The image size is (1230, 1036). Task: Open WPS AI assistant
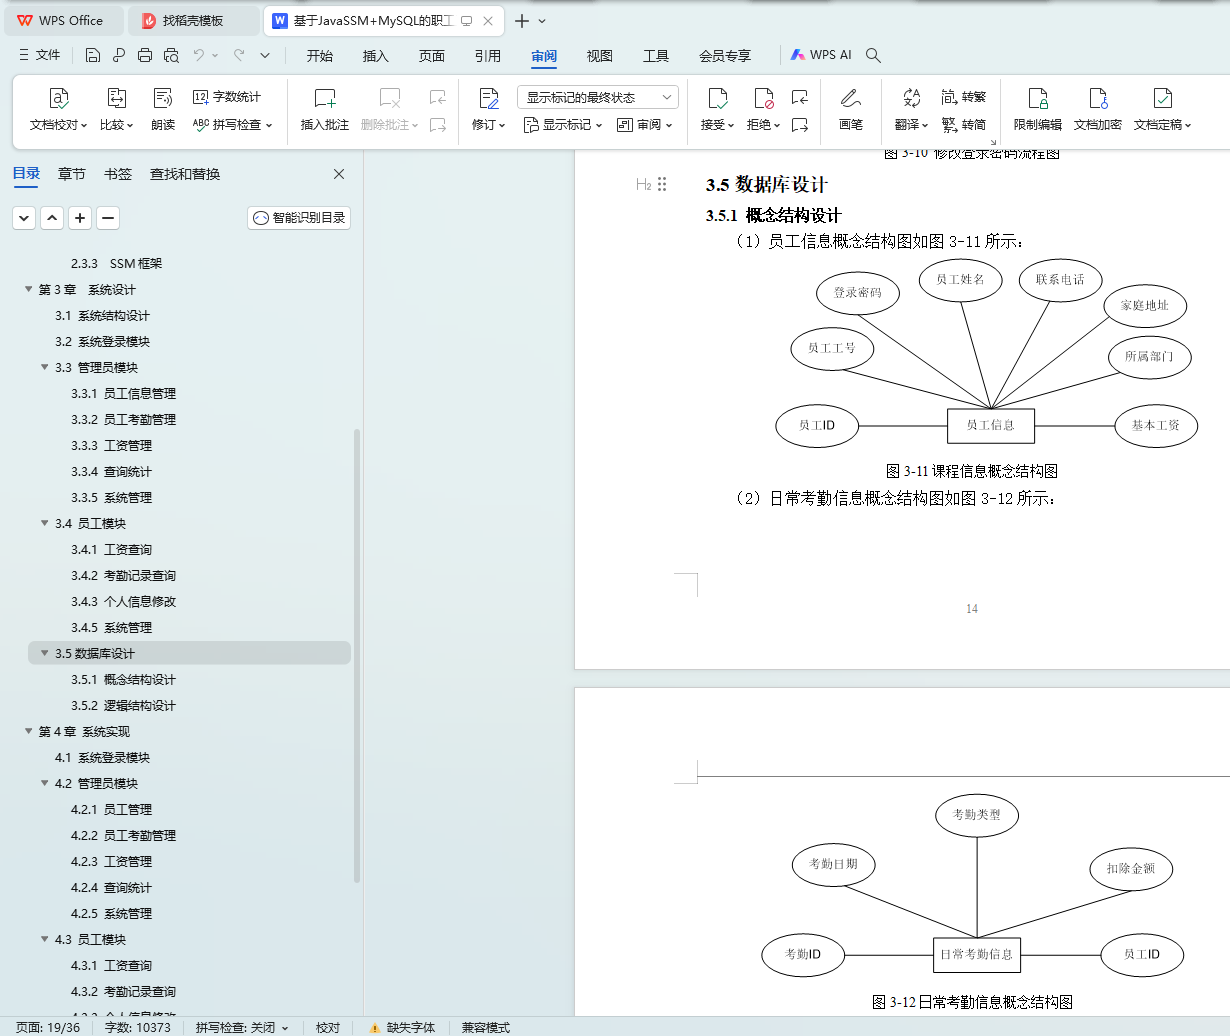pos(821,55)
